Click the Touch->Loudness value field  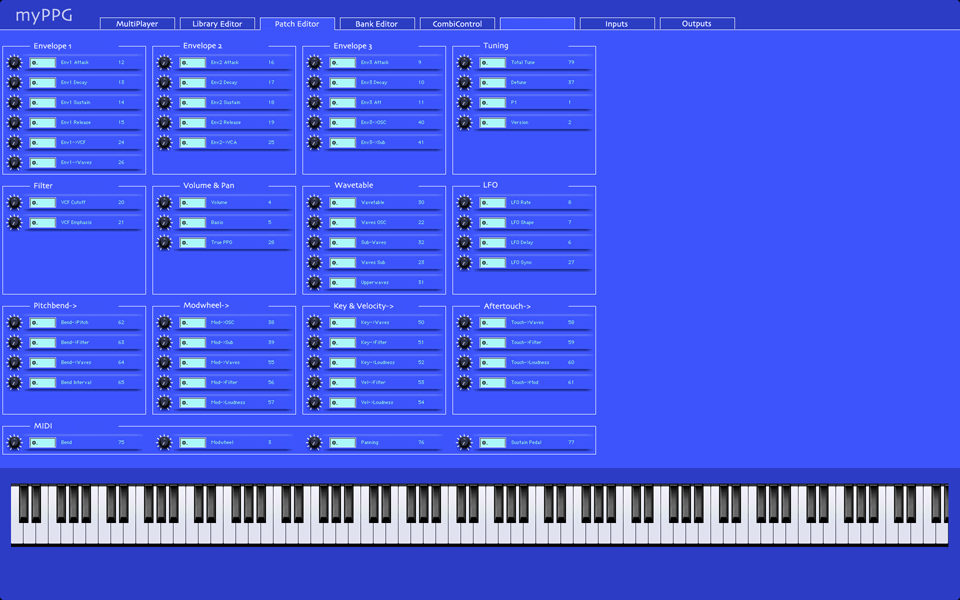point(493,363)
